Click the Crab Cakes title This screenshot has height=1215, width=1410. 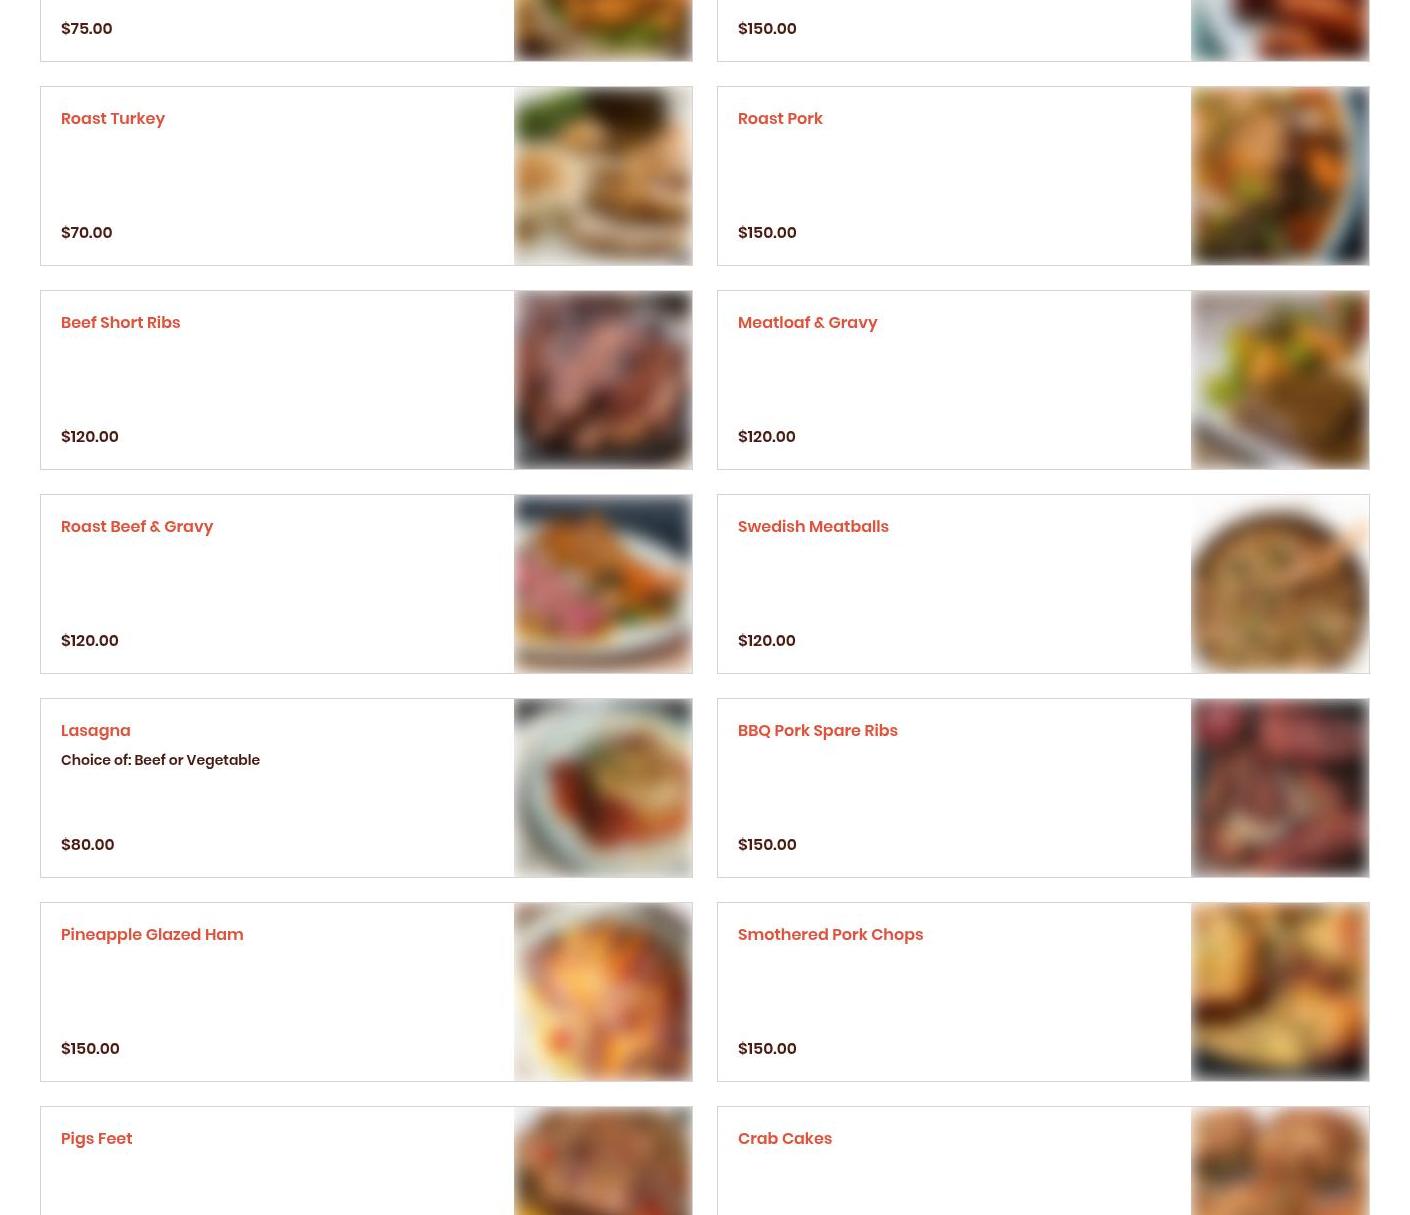(x=785, y=1138)
